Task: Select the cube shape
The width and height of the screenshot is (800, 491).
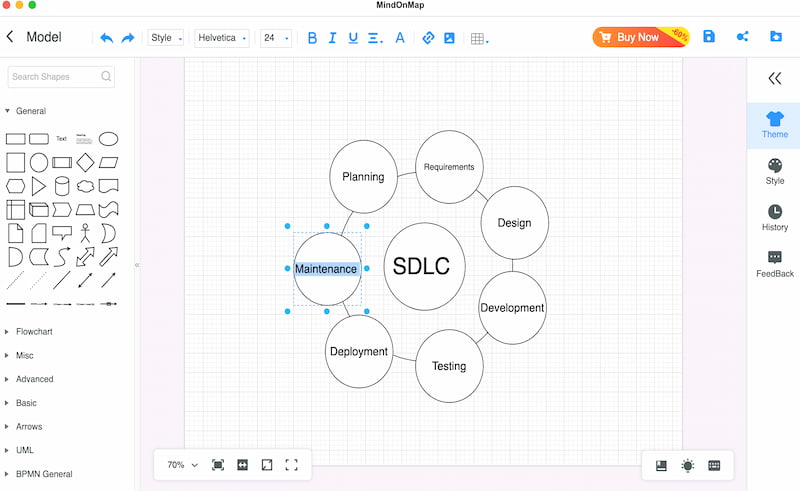Action: [39, 210]
